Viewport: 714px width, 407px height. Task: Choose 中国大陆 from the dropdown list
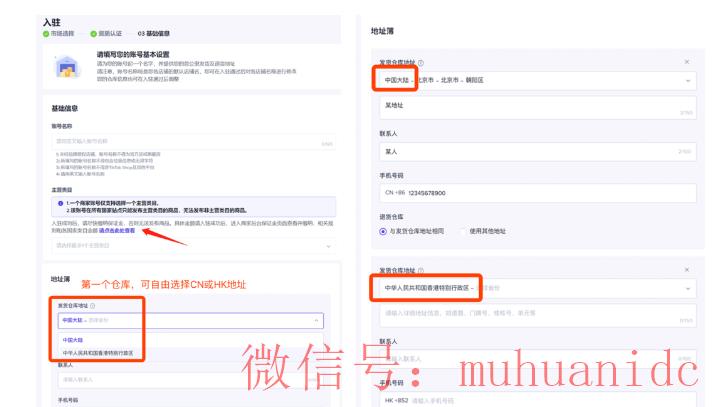point(73,340)
